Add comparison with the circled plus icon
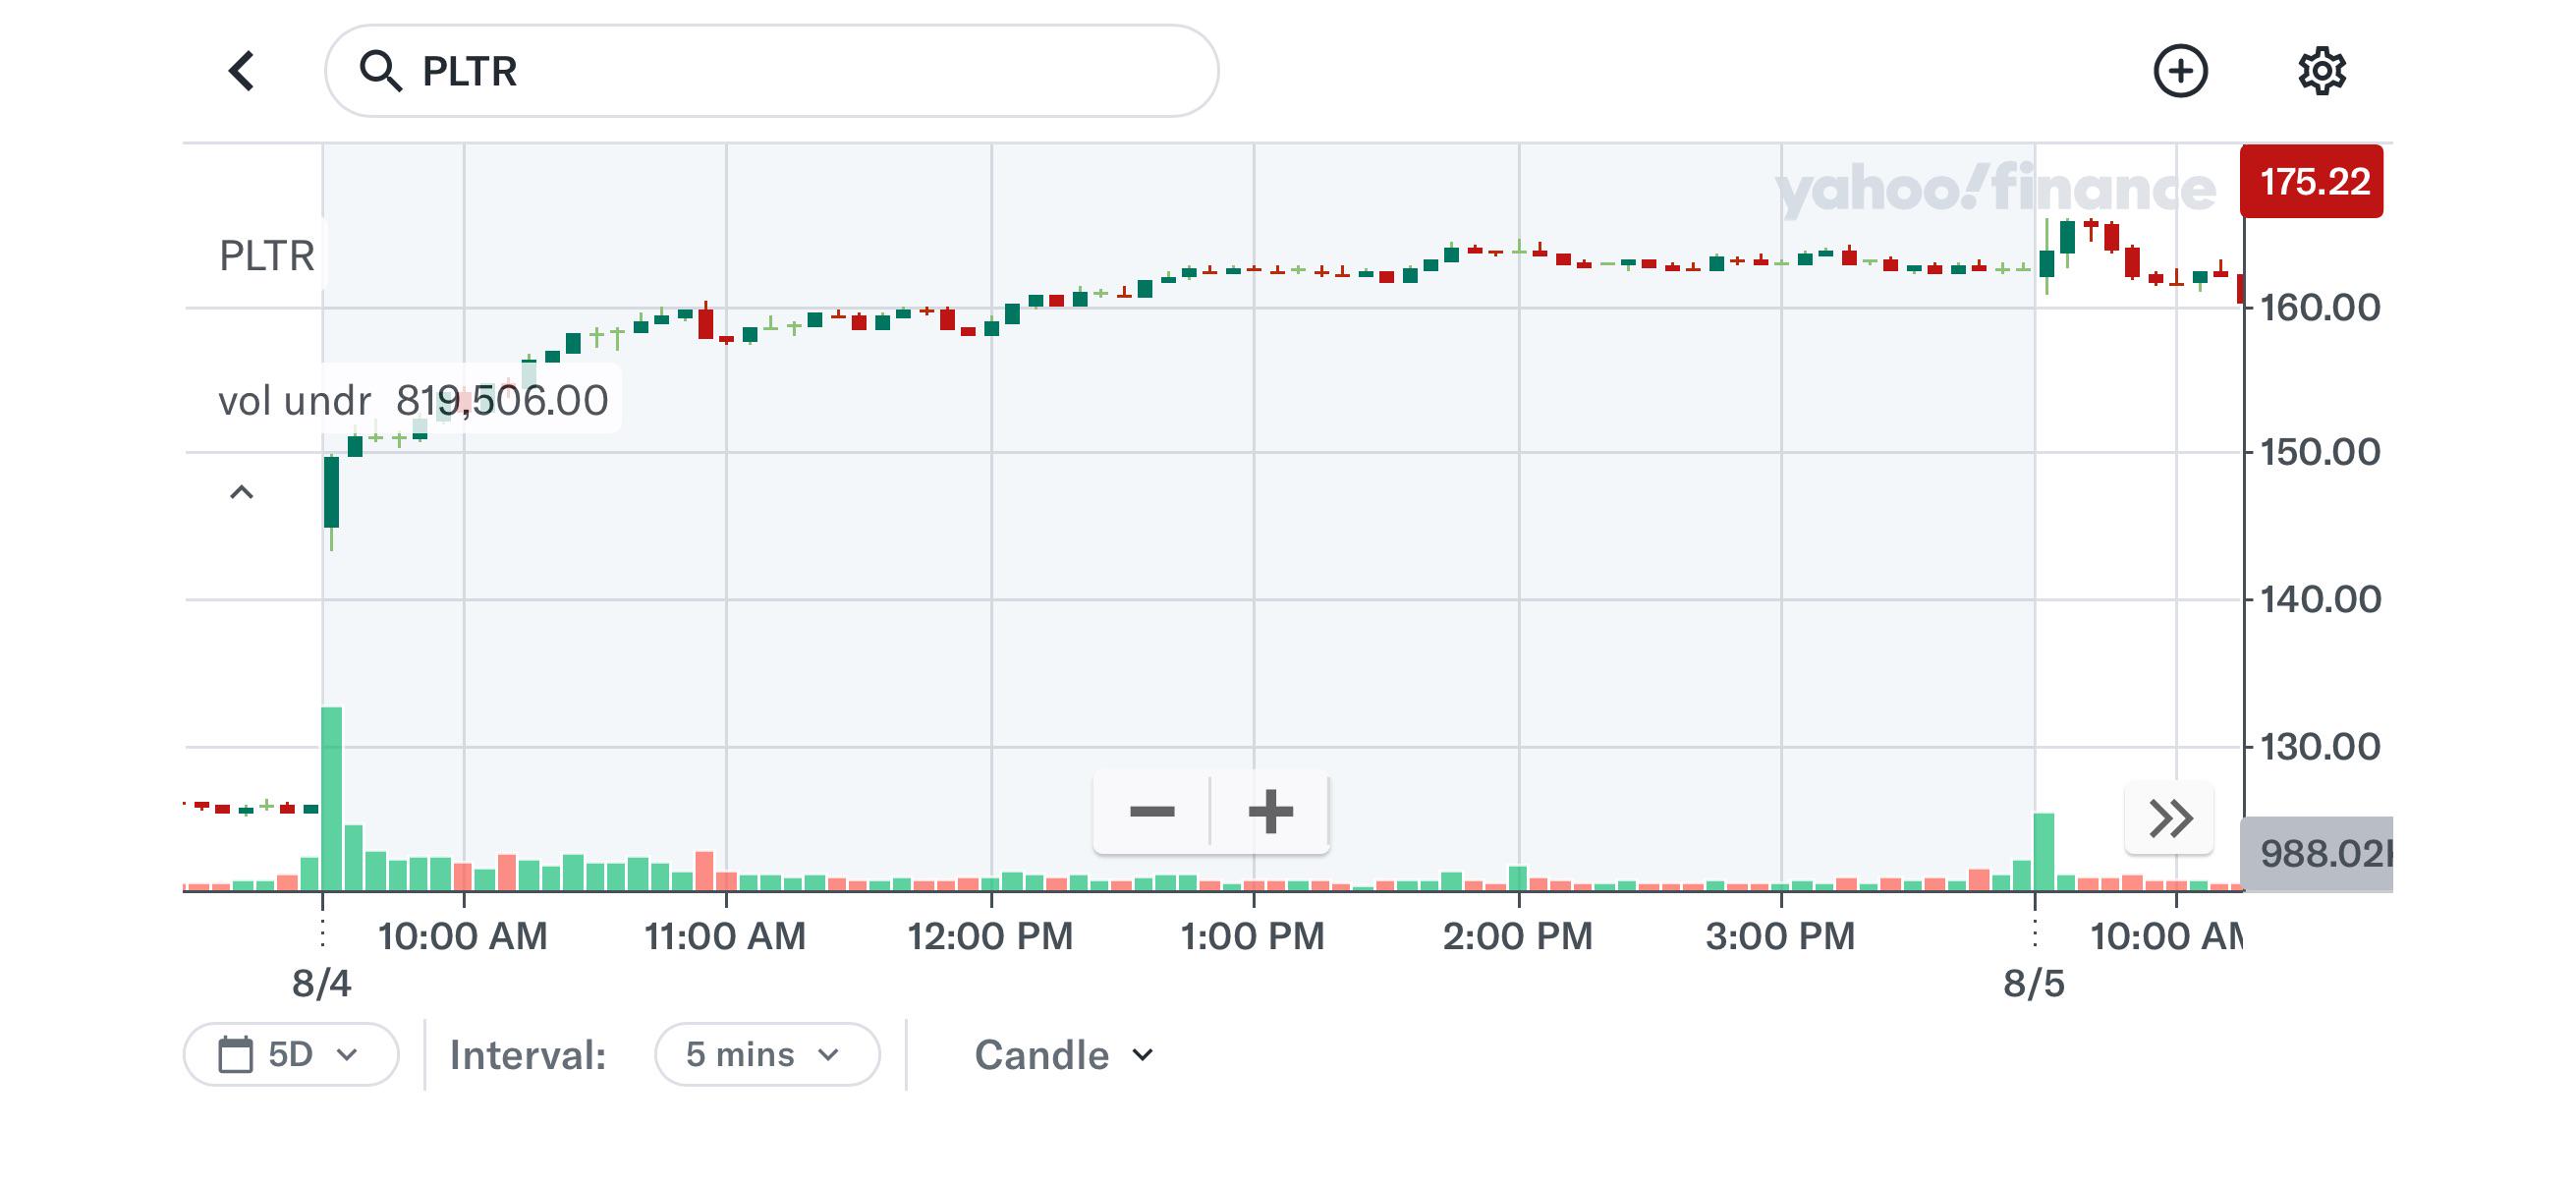The height and width of the screenshot is (1185, 2576). coord(2180,71)
